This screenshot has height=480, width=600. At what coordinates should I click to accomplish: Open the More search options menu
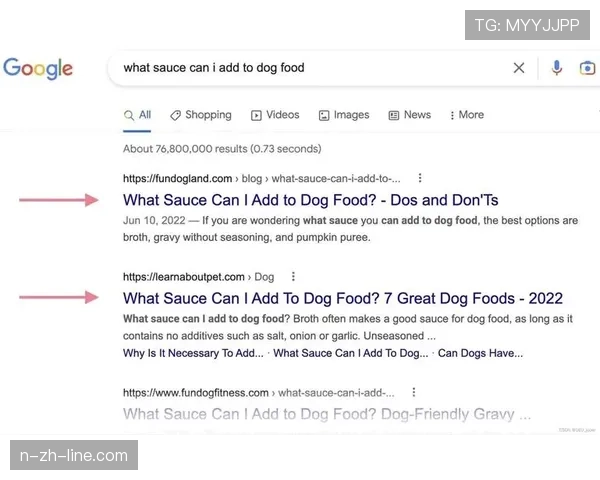(x=466, y=115)
